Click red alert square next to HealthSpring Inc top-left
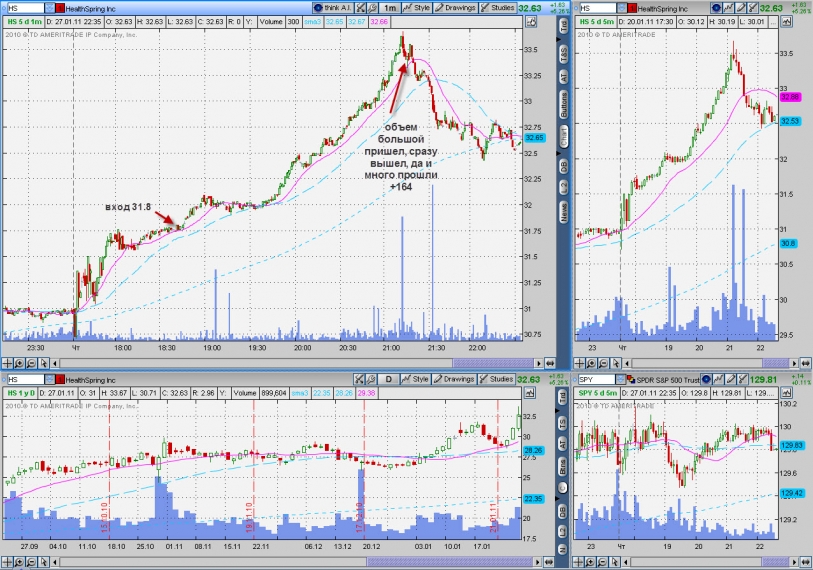813x570 pixels. coord(60,8)
